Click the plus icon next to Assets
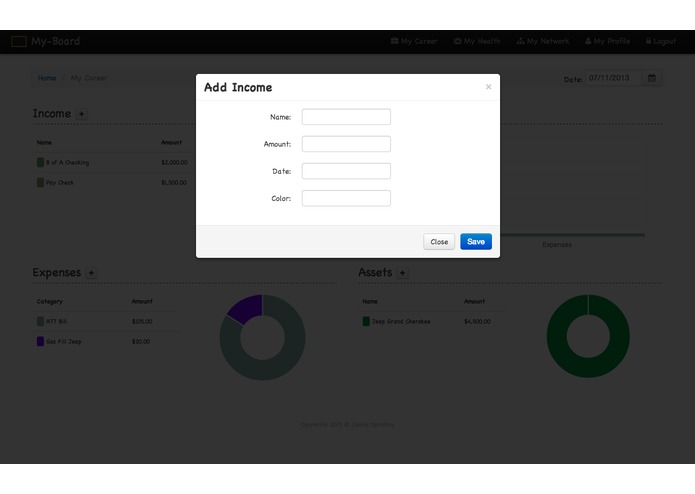The width and height of the screenshot is (695, 494). (x=402, y=273)
